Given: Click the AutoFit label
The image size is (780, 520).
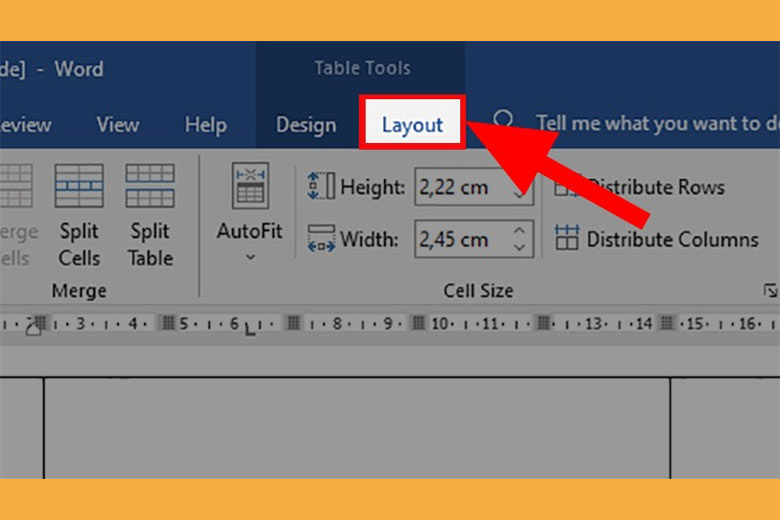Looking at the screenshot, I should click(x=250, y=231).
